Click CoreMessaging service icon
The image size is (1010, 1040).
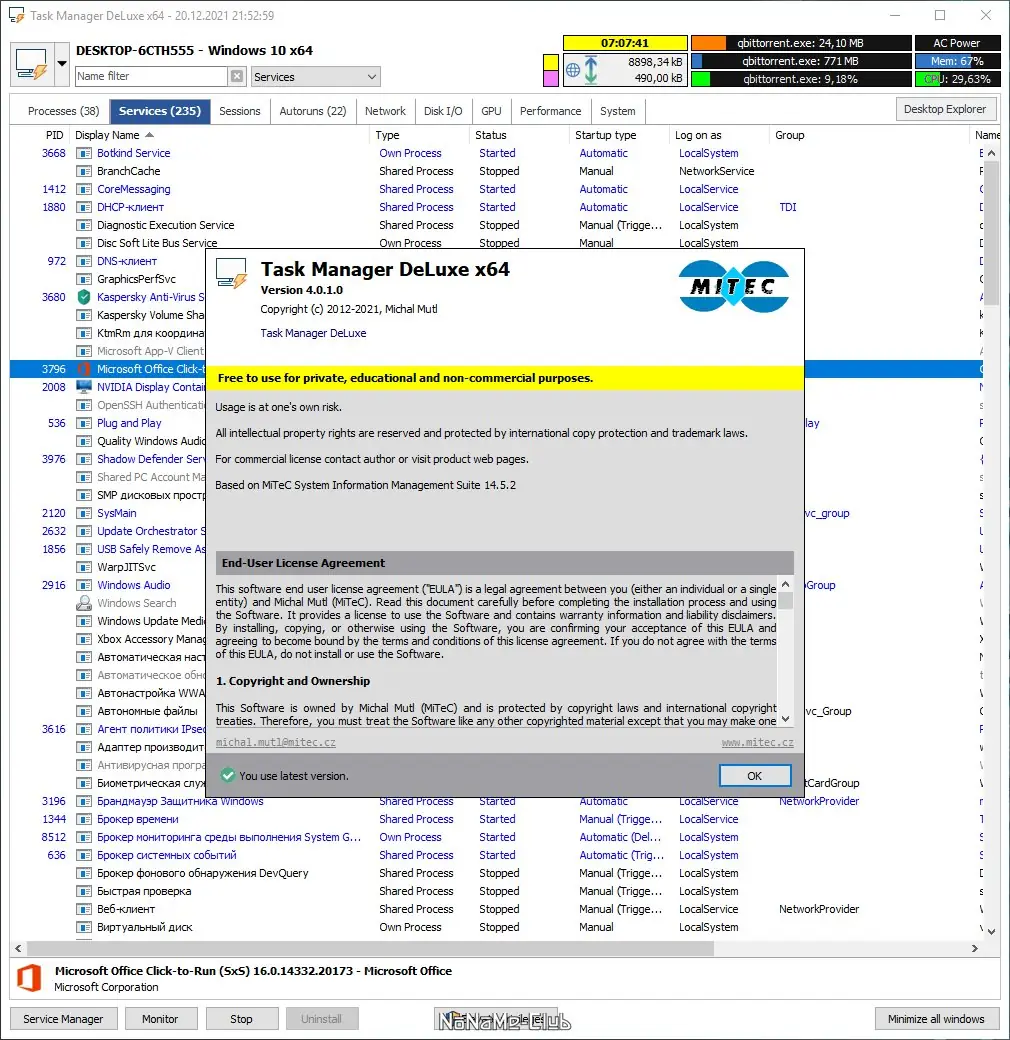84,189
